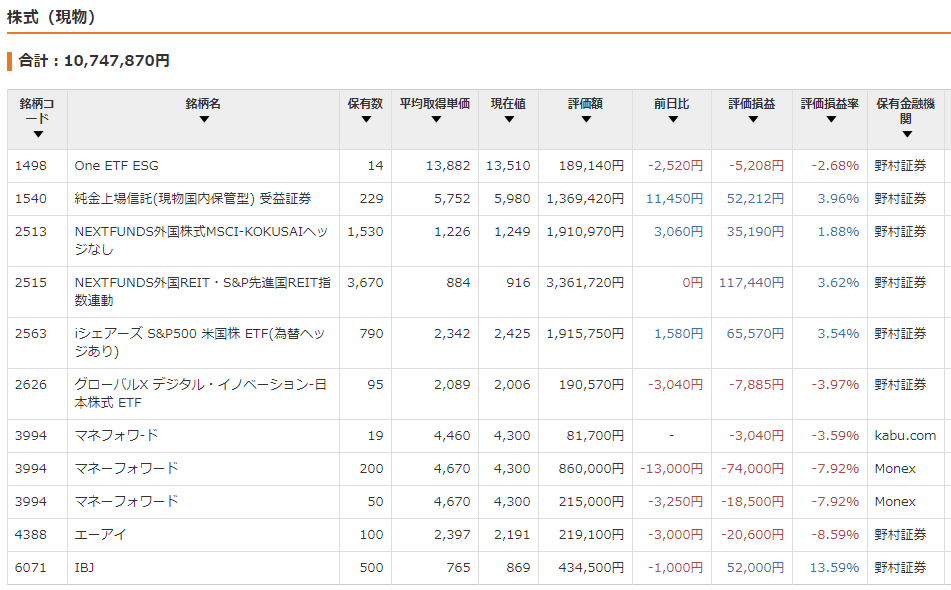Sort by 前日比 column arrow
The image size is (951, 590).
(673, 119)
